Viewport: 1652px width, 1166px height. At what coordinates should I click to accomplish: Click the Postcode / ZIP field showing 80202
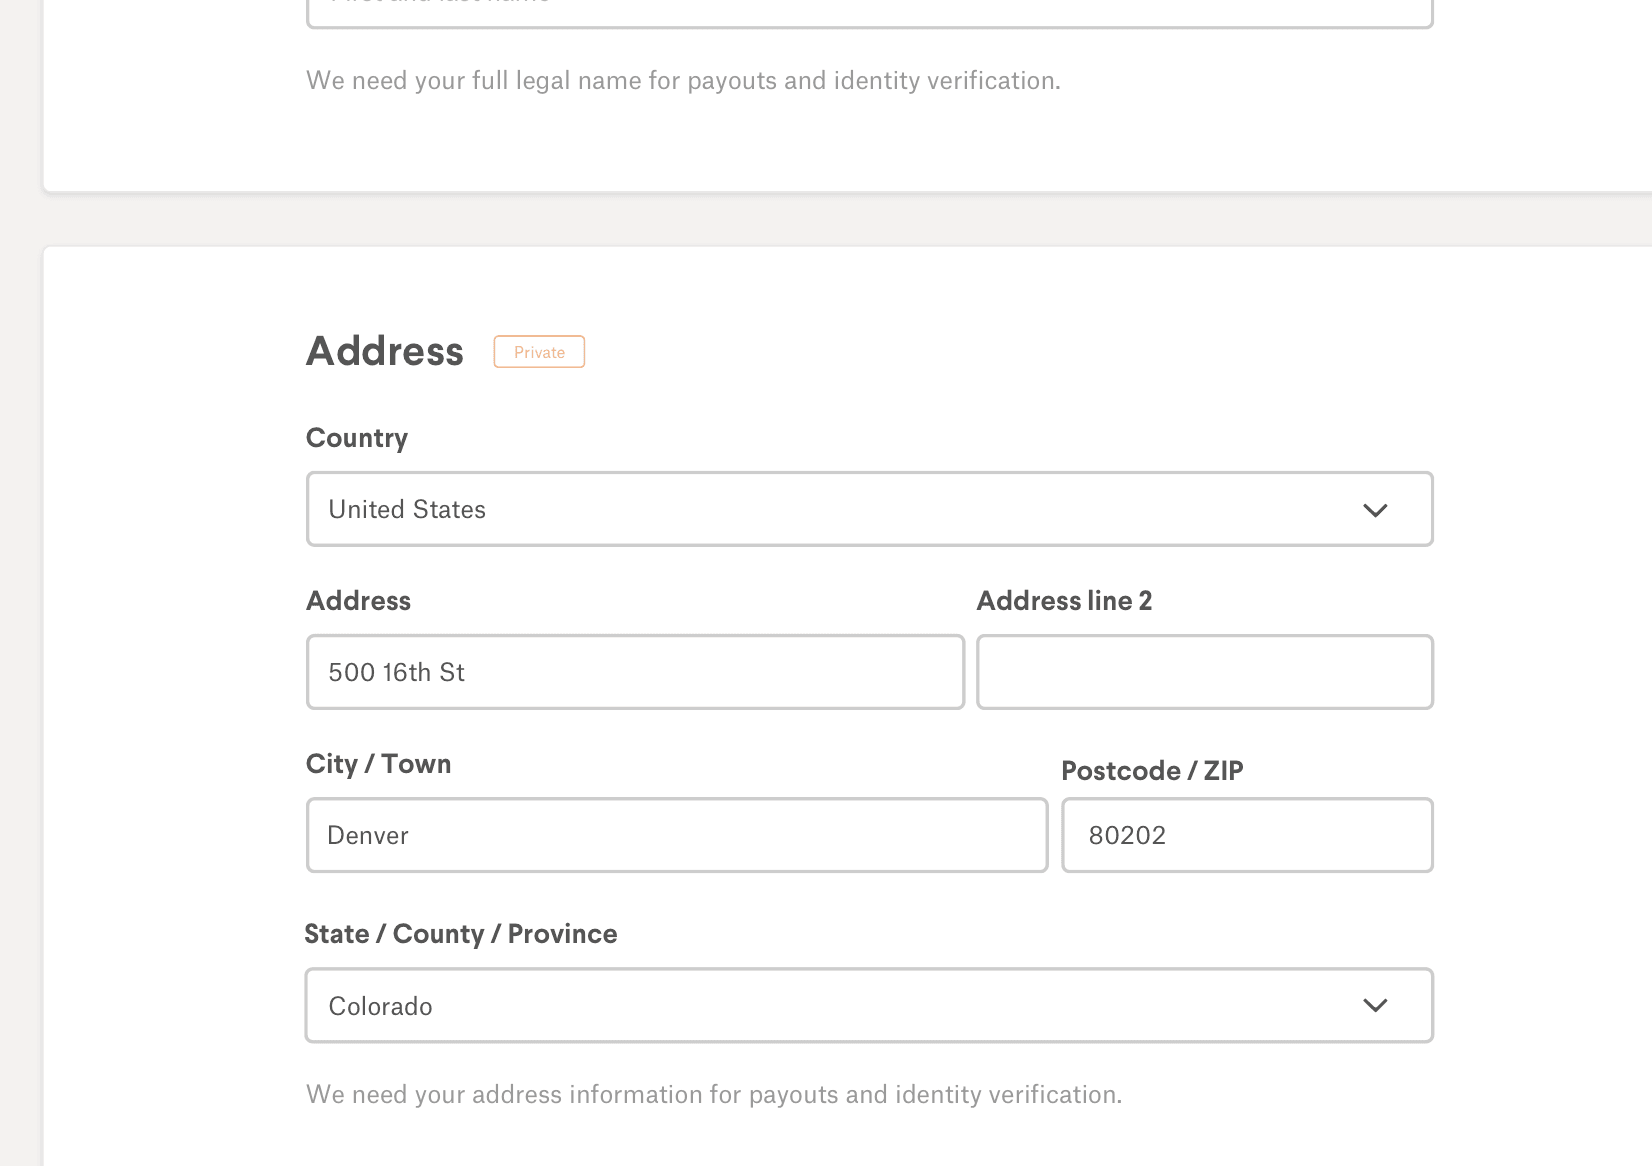tap(1246, 835)
